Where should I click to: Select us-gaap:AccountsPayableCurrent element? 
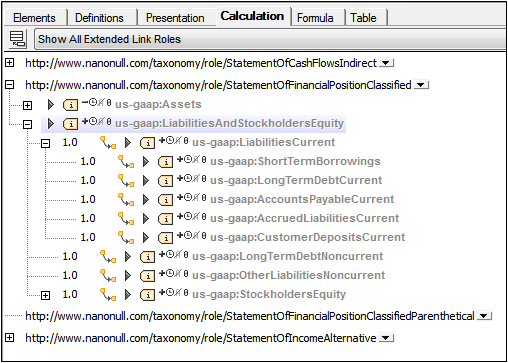(302, 199)
